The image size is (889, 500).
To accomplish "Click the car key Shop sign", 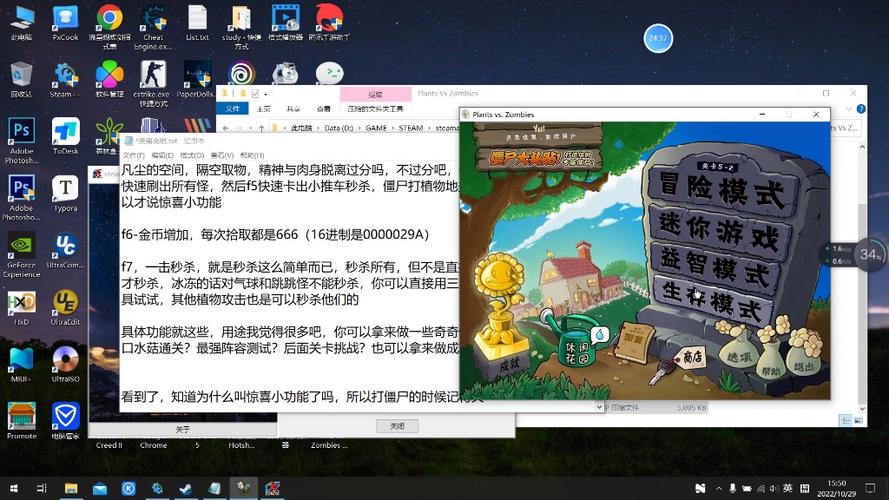I will (689, 357).
